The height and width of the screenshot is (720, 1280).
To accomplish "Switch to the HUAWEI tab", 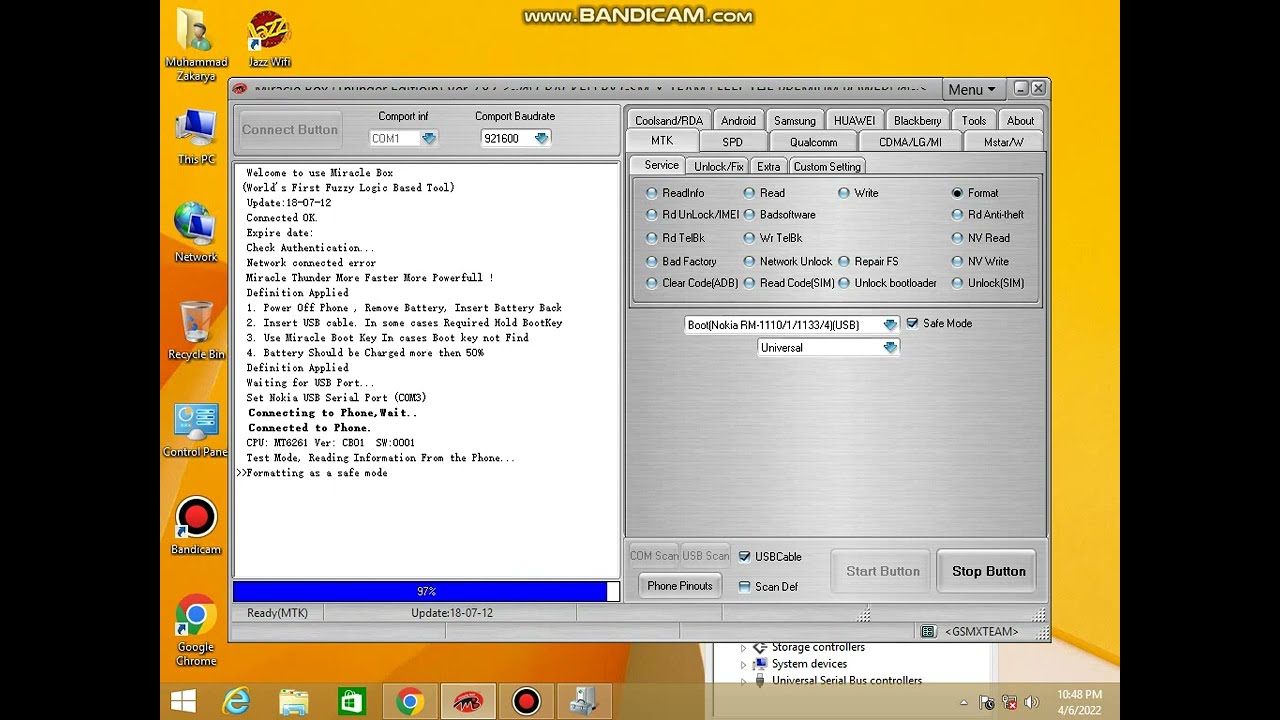I will click(x=854, y=120).
